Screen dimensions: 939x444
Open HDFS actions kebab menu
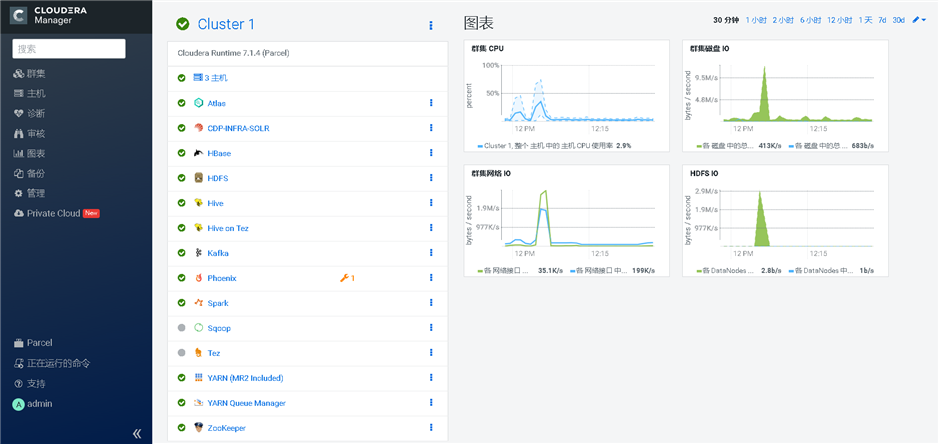coord(431,178)
